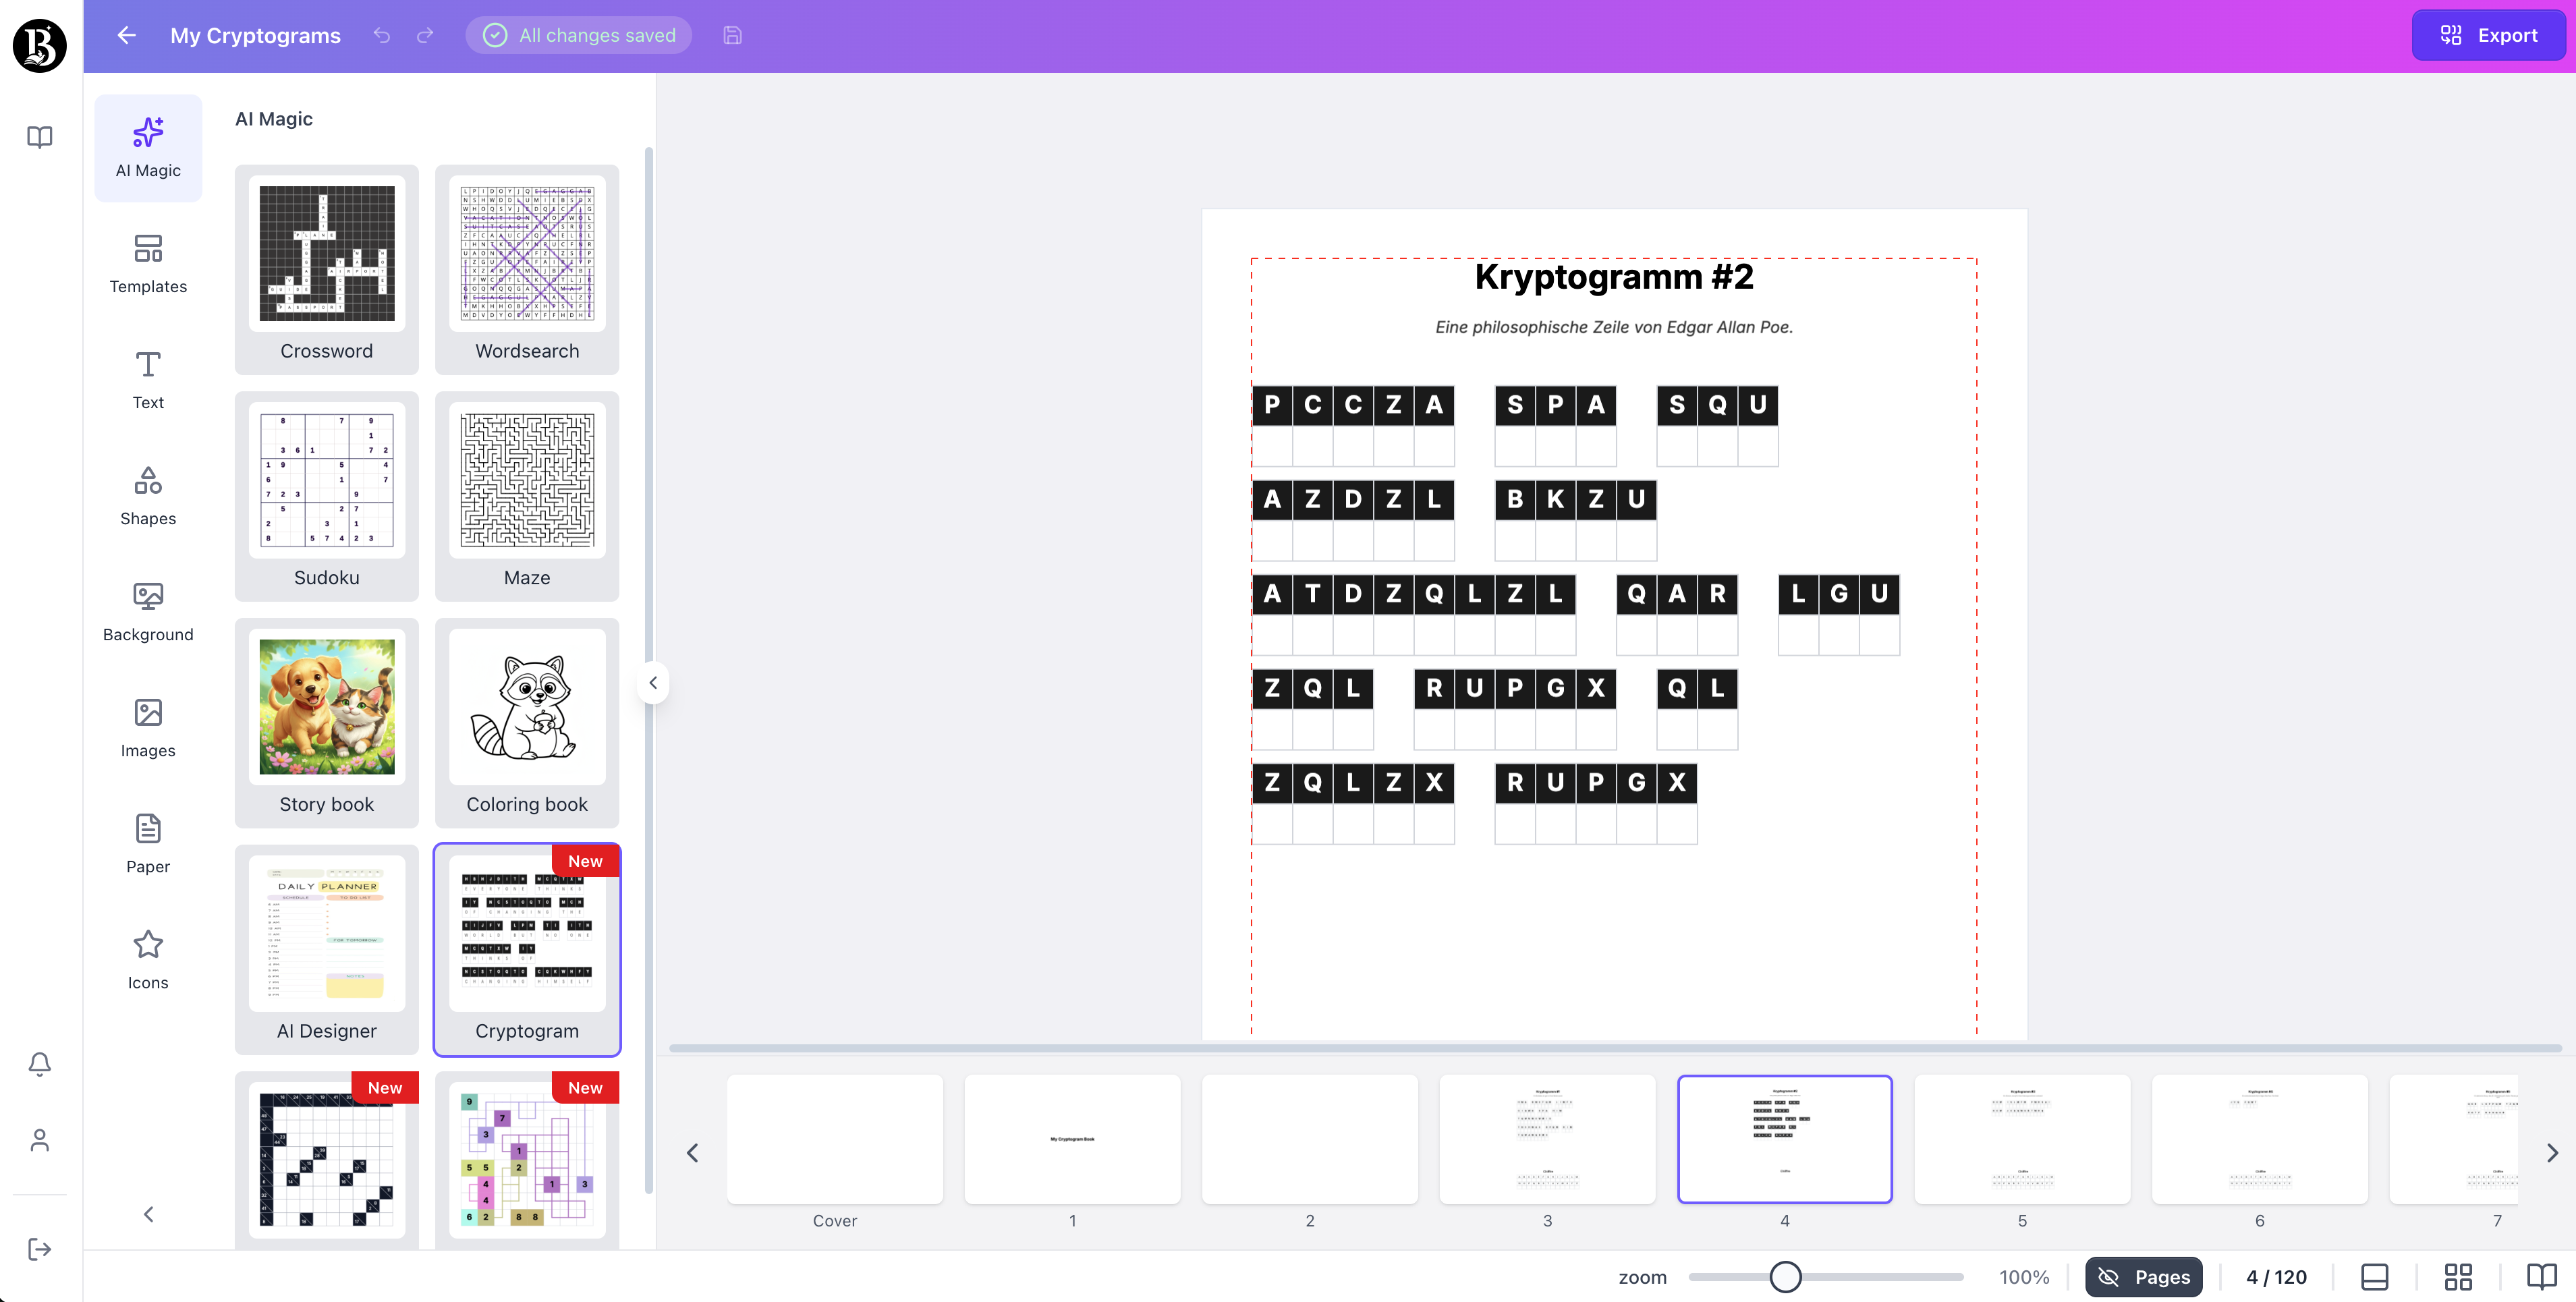Select the Icons panel in sidebar
Screen dimensions: 2576x1302
click(147, 959)
